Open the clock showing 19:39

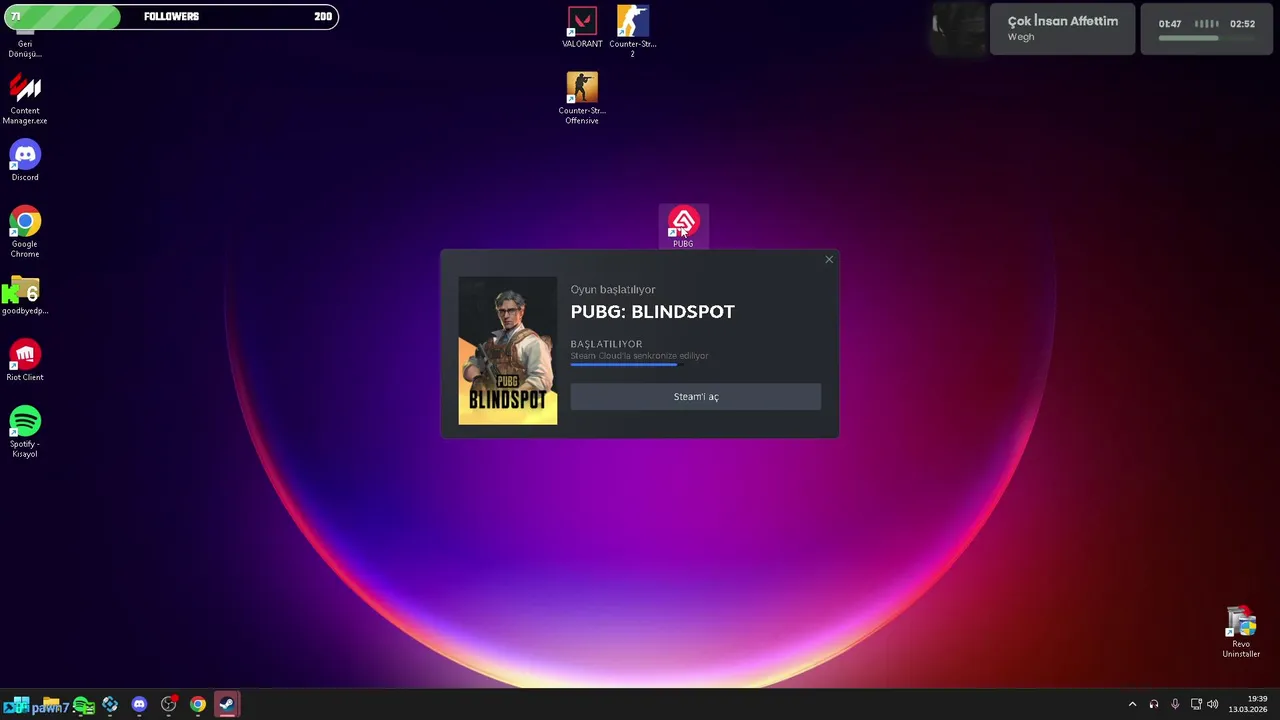1248,704
